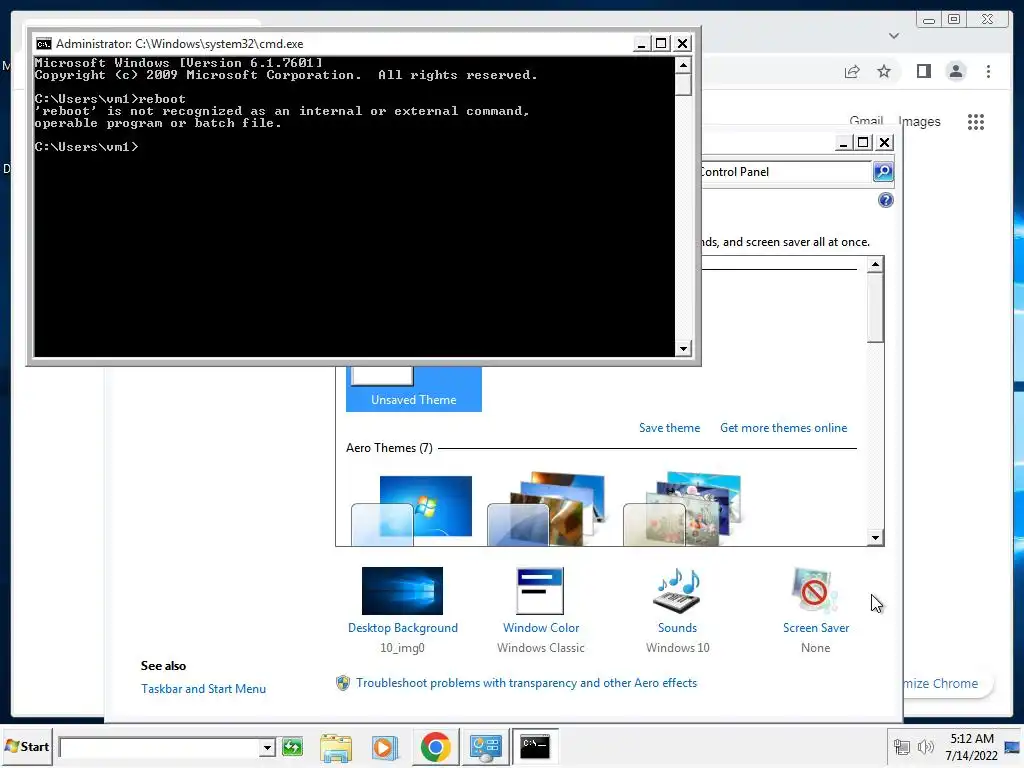The width and height of the screenshot is (1024, 768).
Task: Click the cmd window scroll up arrow
Action: [683, 65]
